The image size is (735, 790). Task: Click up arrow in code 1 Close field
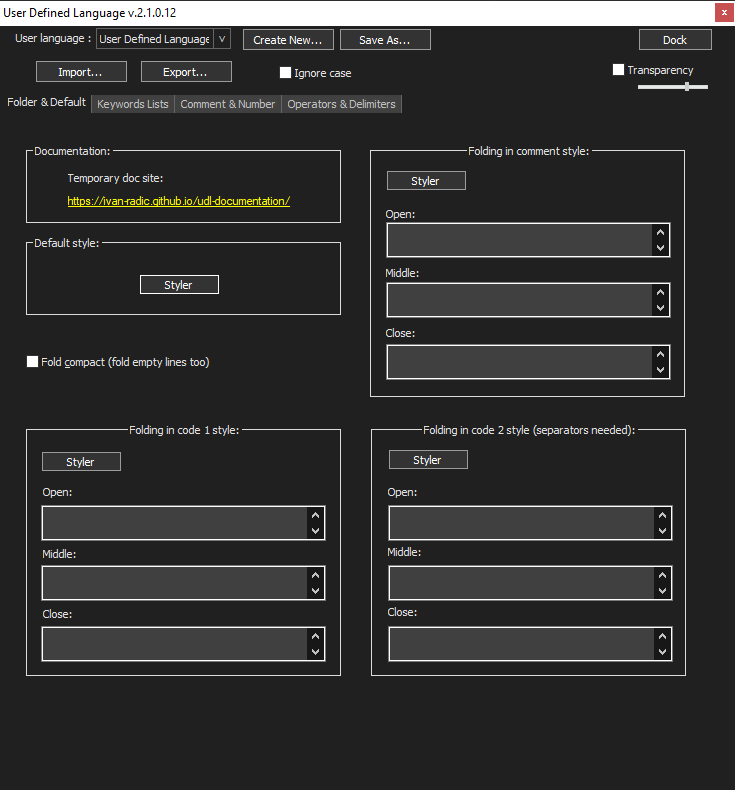(x=316, y=636)
